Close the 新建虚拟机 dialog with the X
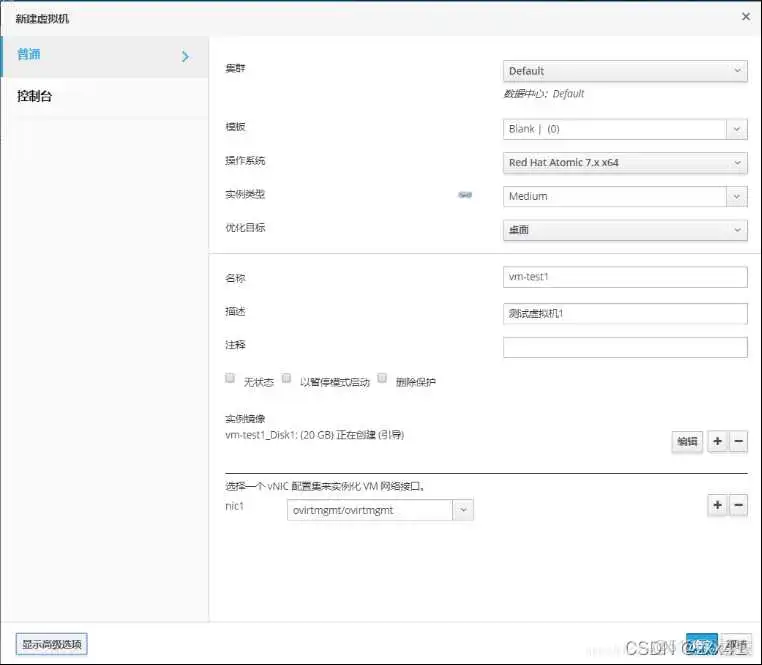Viewport: 762px width, 665px height. coord(745,17)
